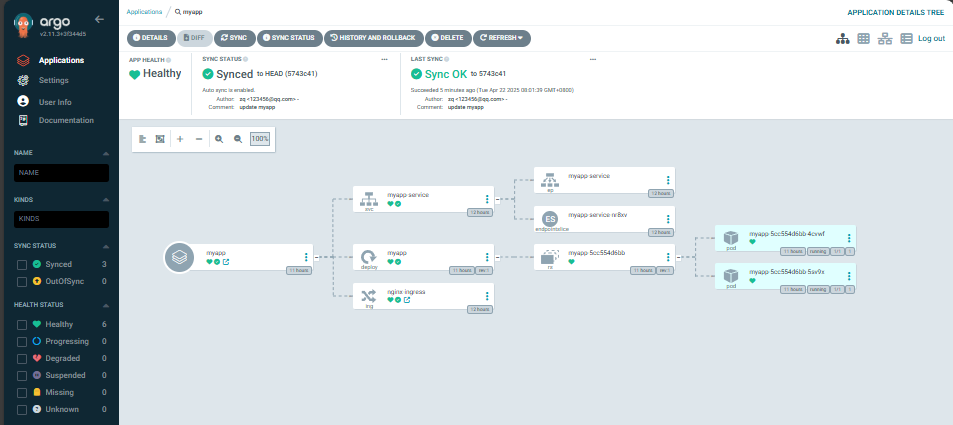Collapse the HEALTH STATUS filter section

coord(106,305)
